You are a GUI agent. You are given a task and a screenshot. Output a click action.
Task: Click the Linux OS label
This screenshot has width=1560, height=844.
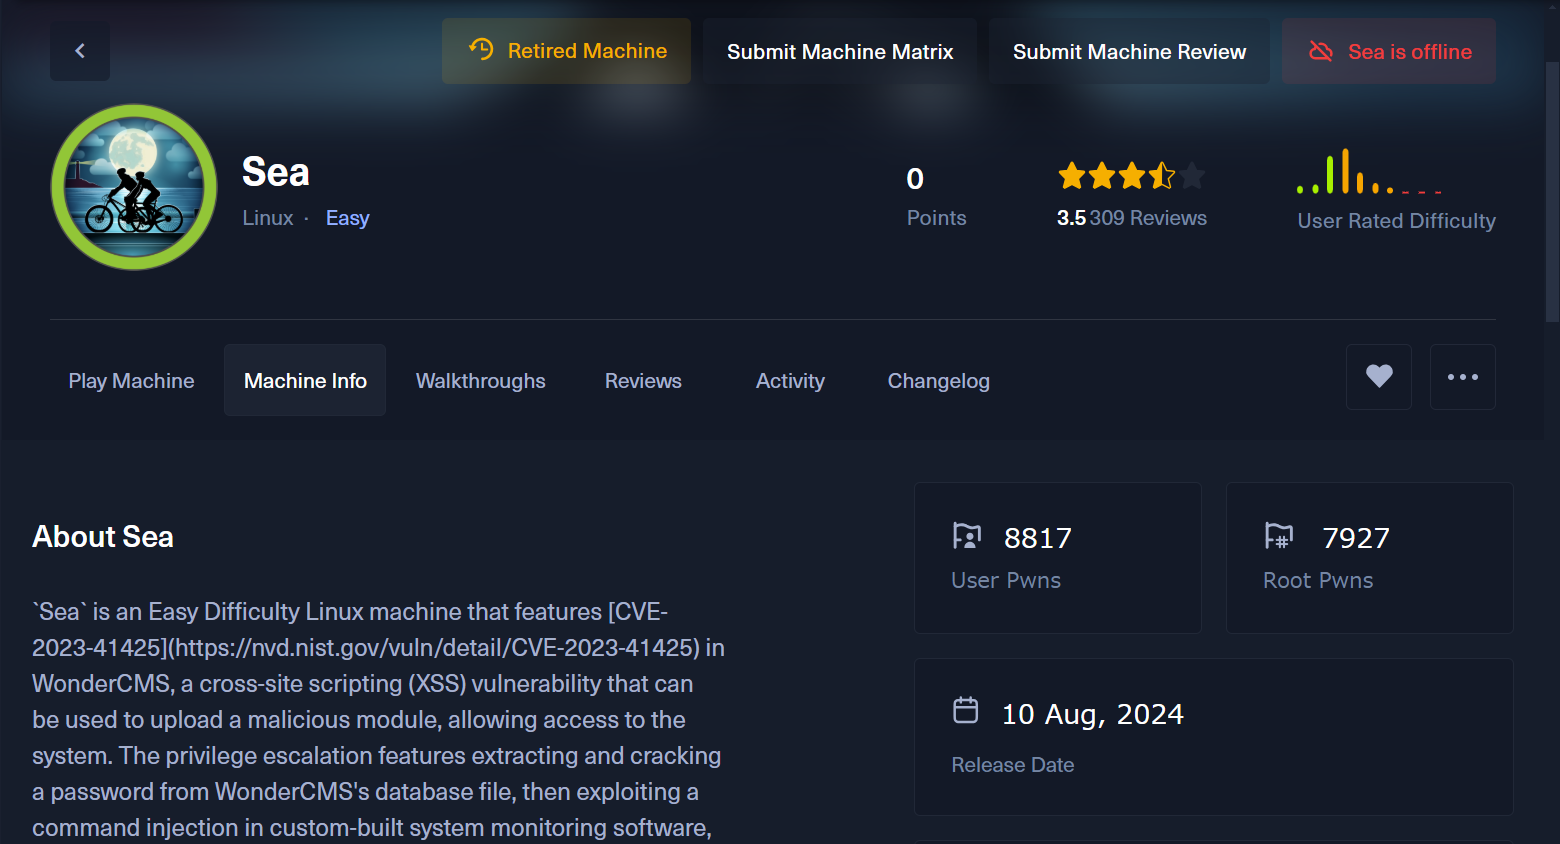point(268,218)
